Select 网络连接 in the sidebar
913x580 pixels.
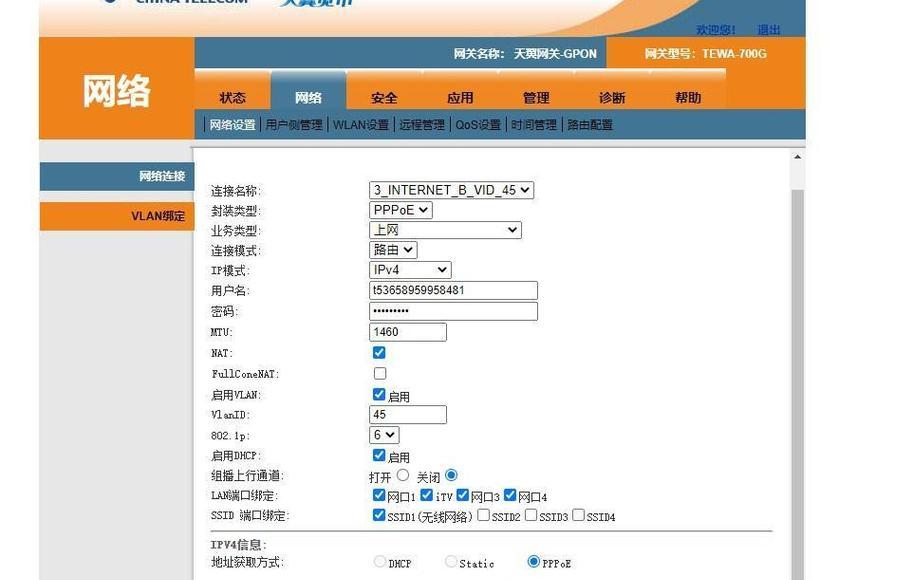[x=117, y=176]
